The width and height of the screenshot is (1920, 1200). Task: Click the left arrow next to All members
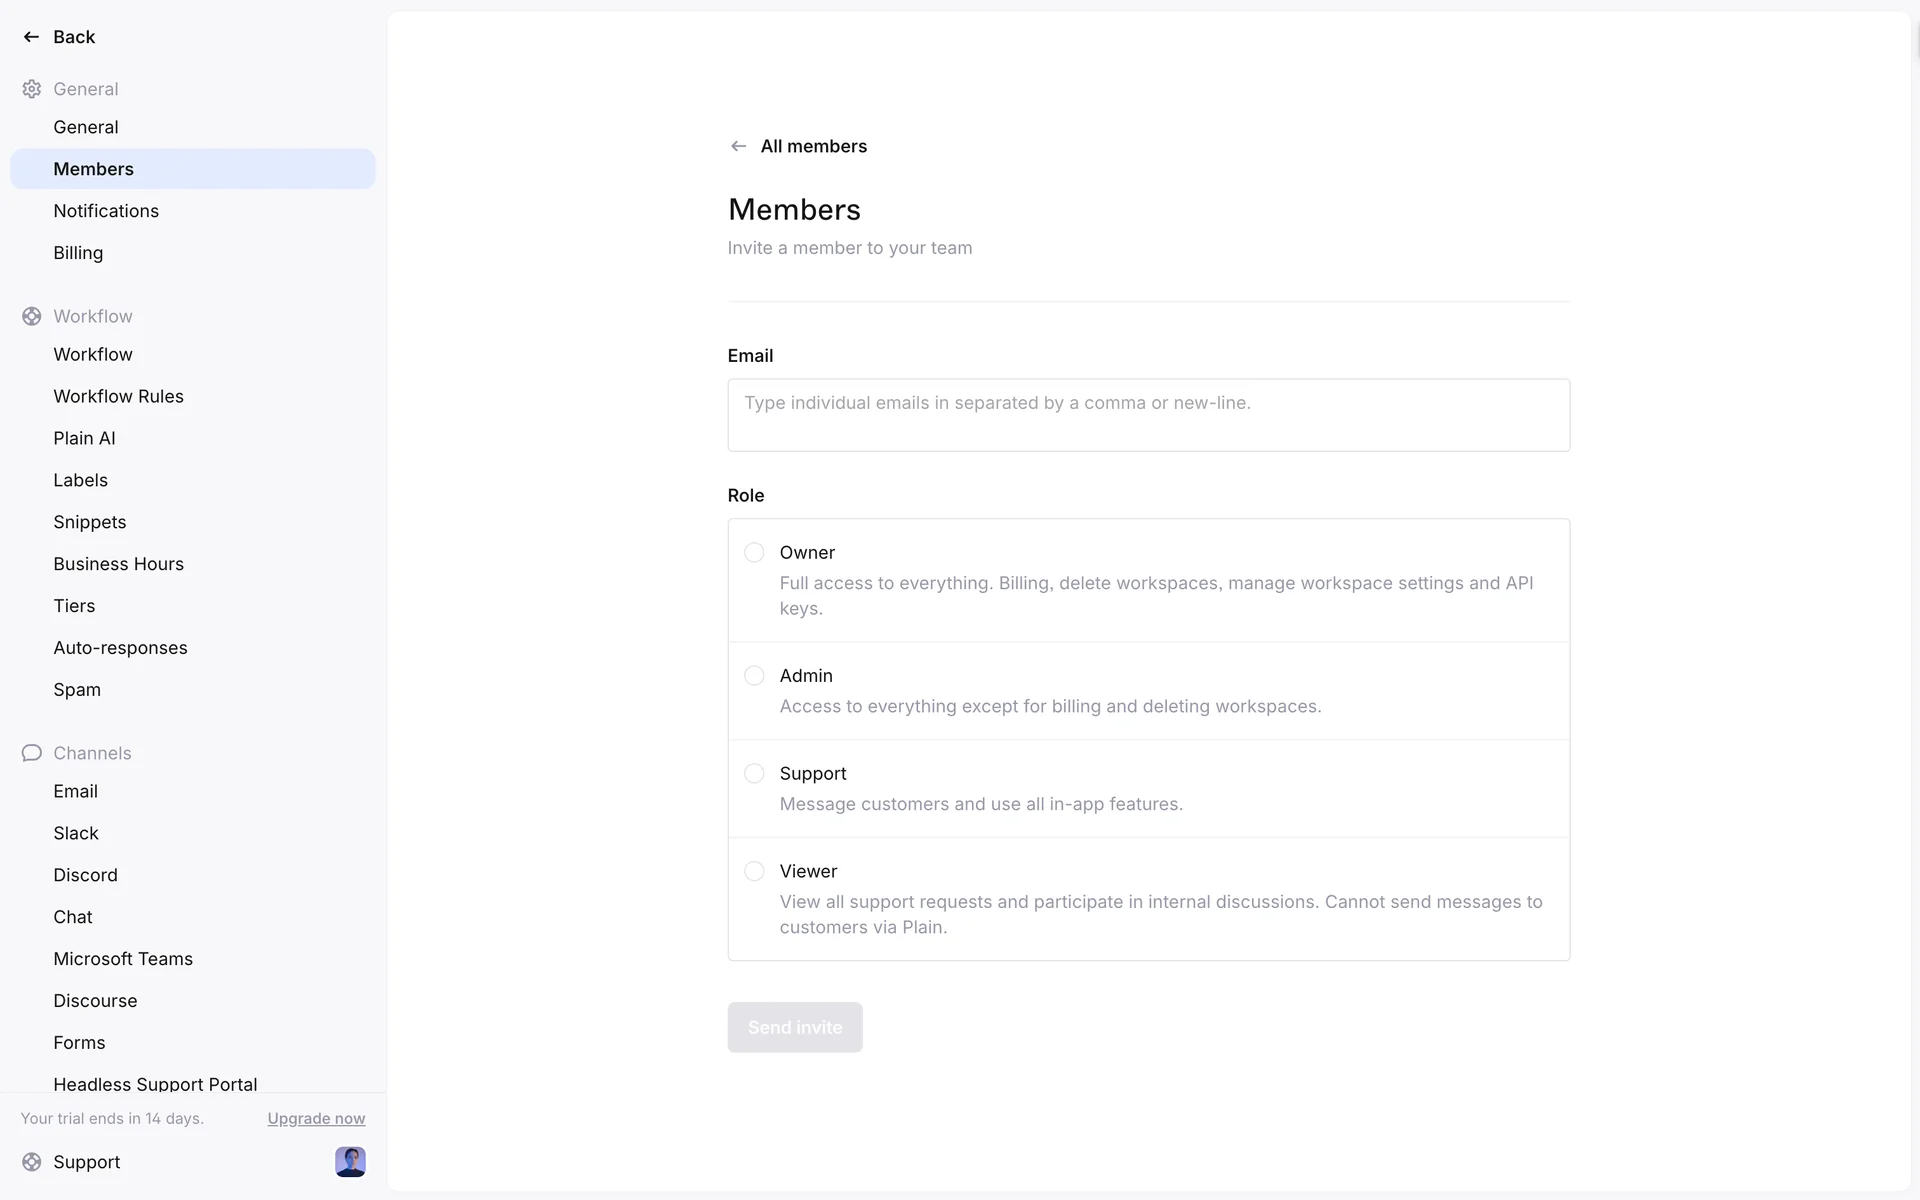click(738, 146)
